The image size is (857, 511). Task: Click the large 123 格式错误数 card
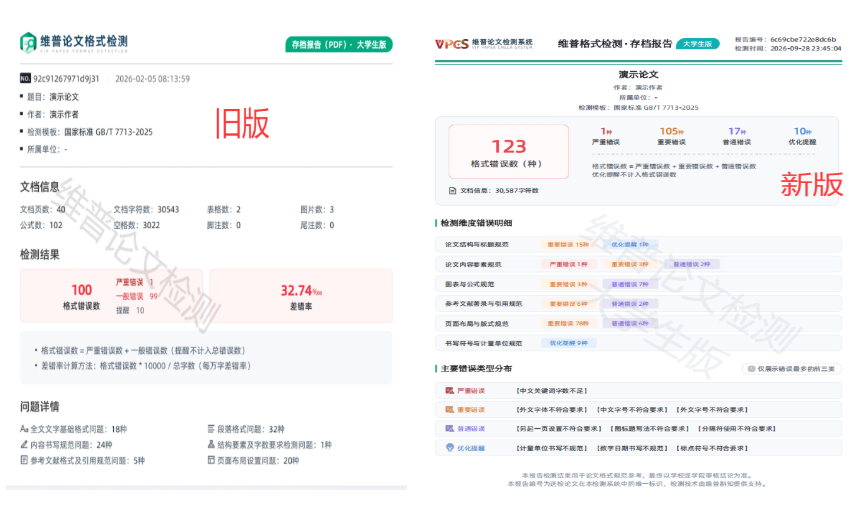pos(508,152)
